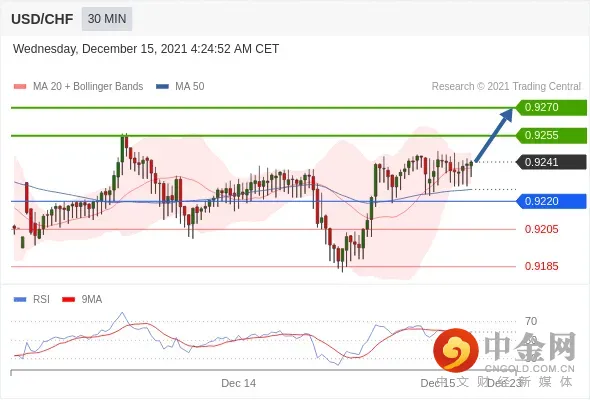The image size is (590, 400).
Task: Select the 0.9255 resistance price tag
Action: pyautogui.click(x=551, y=135)
